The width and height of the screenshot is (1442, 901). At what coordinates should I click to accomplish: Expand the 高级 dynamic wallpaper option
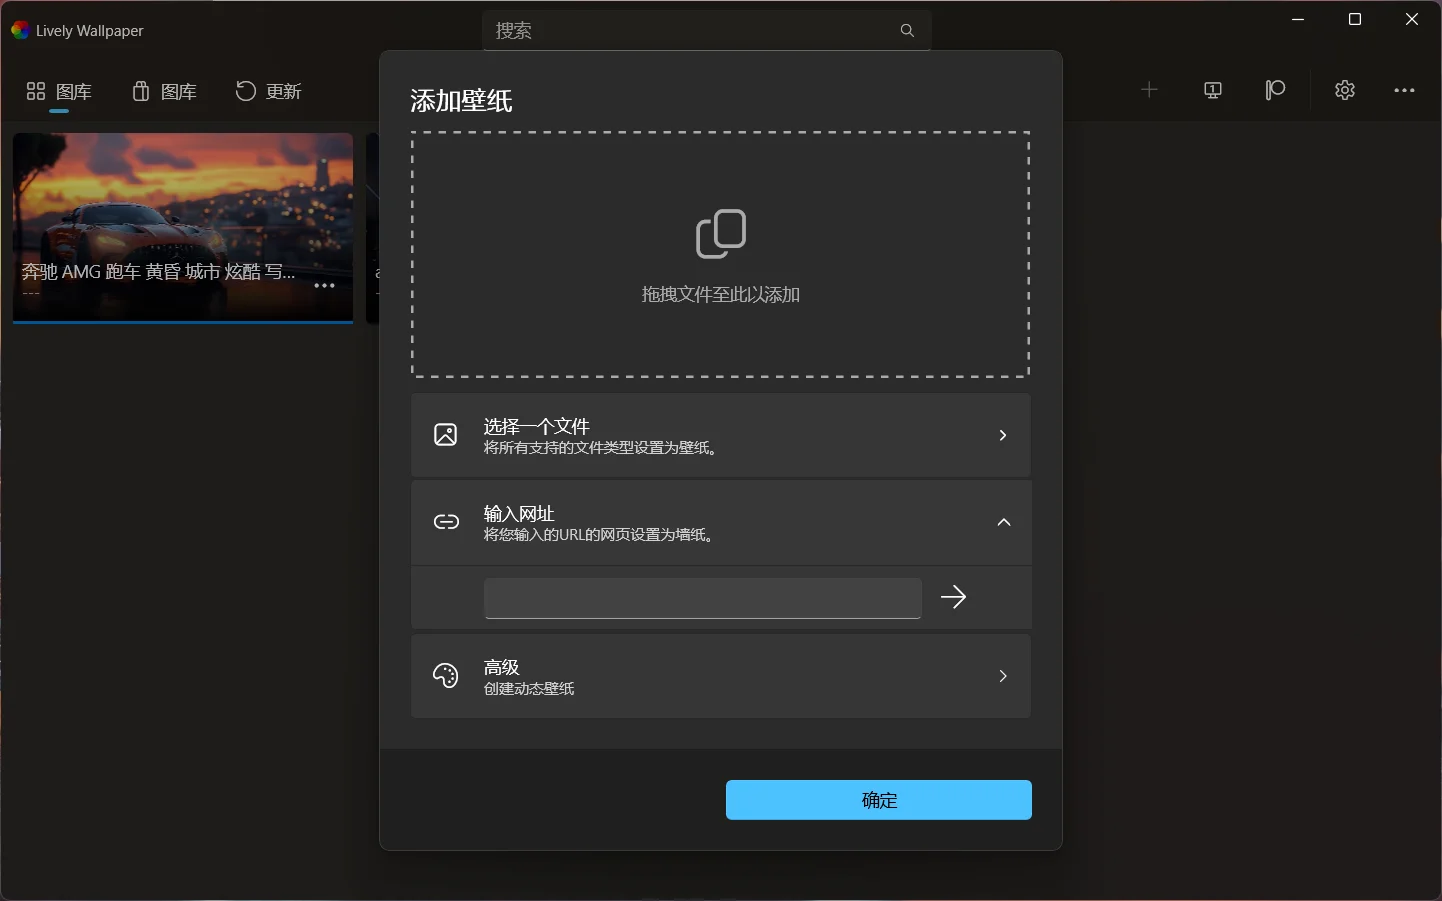(x=1003, y=676)
